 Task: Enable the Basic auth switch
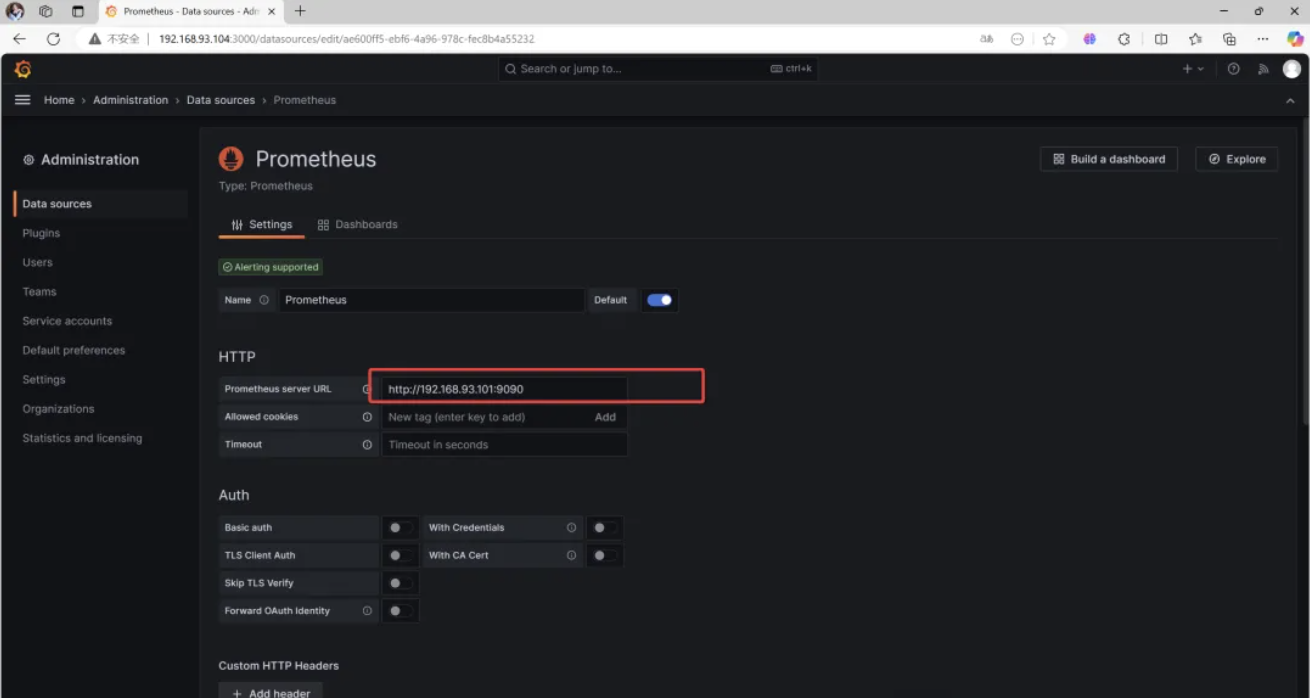click(x=399, y=528)
